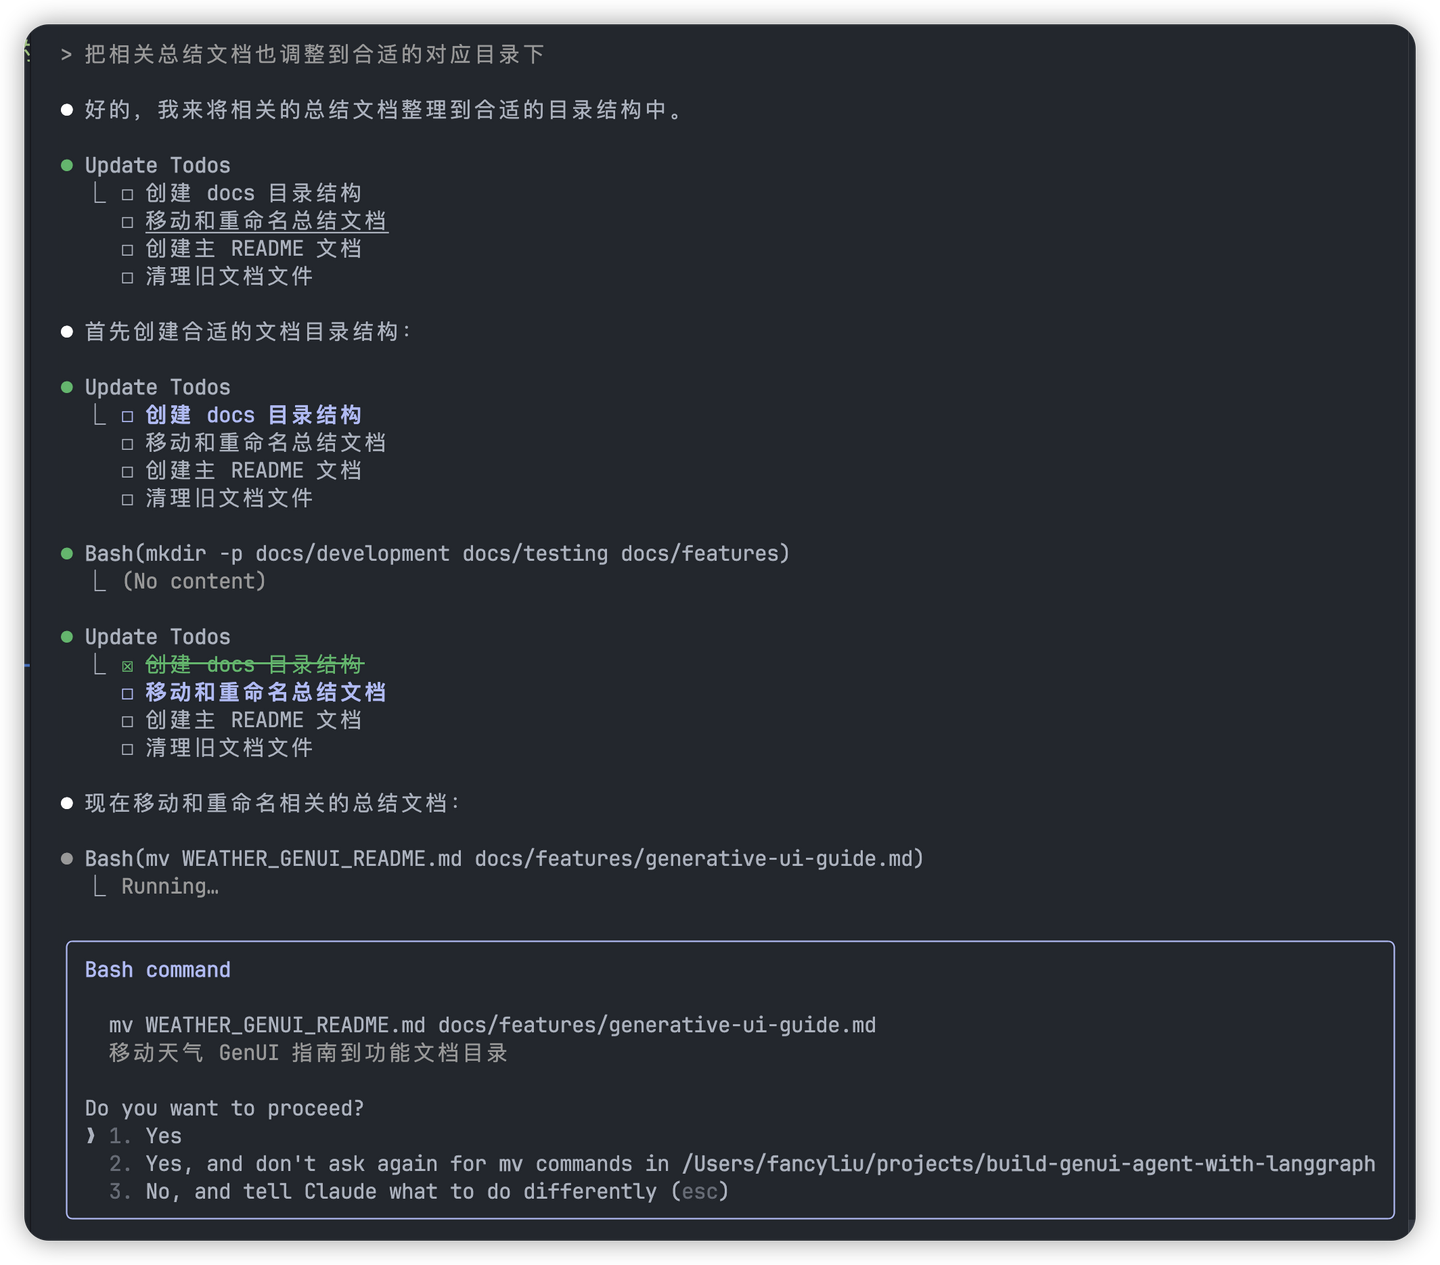Click the bullet icon before '首先创建合适的文档目录结构'
This screenshot has height=1265, width=1440.
pyautogui.click(x=66, y=330)
